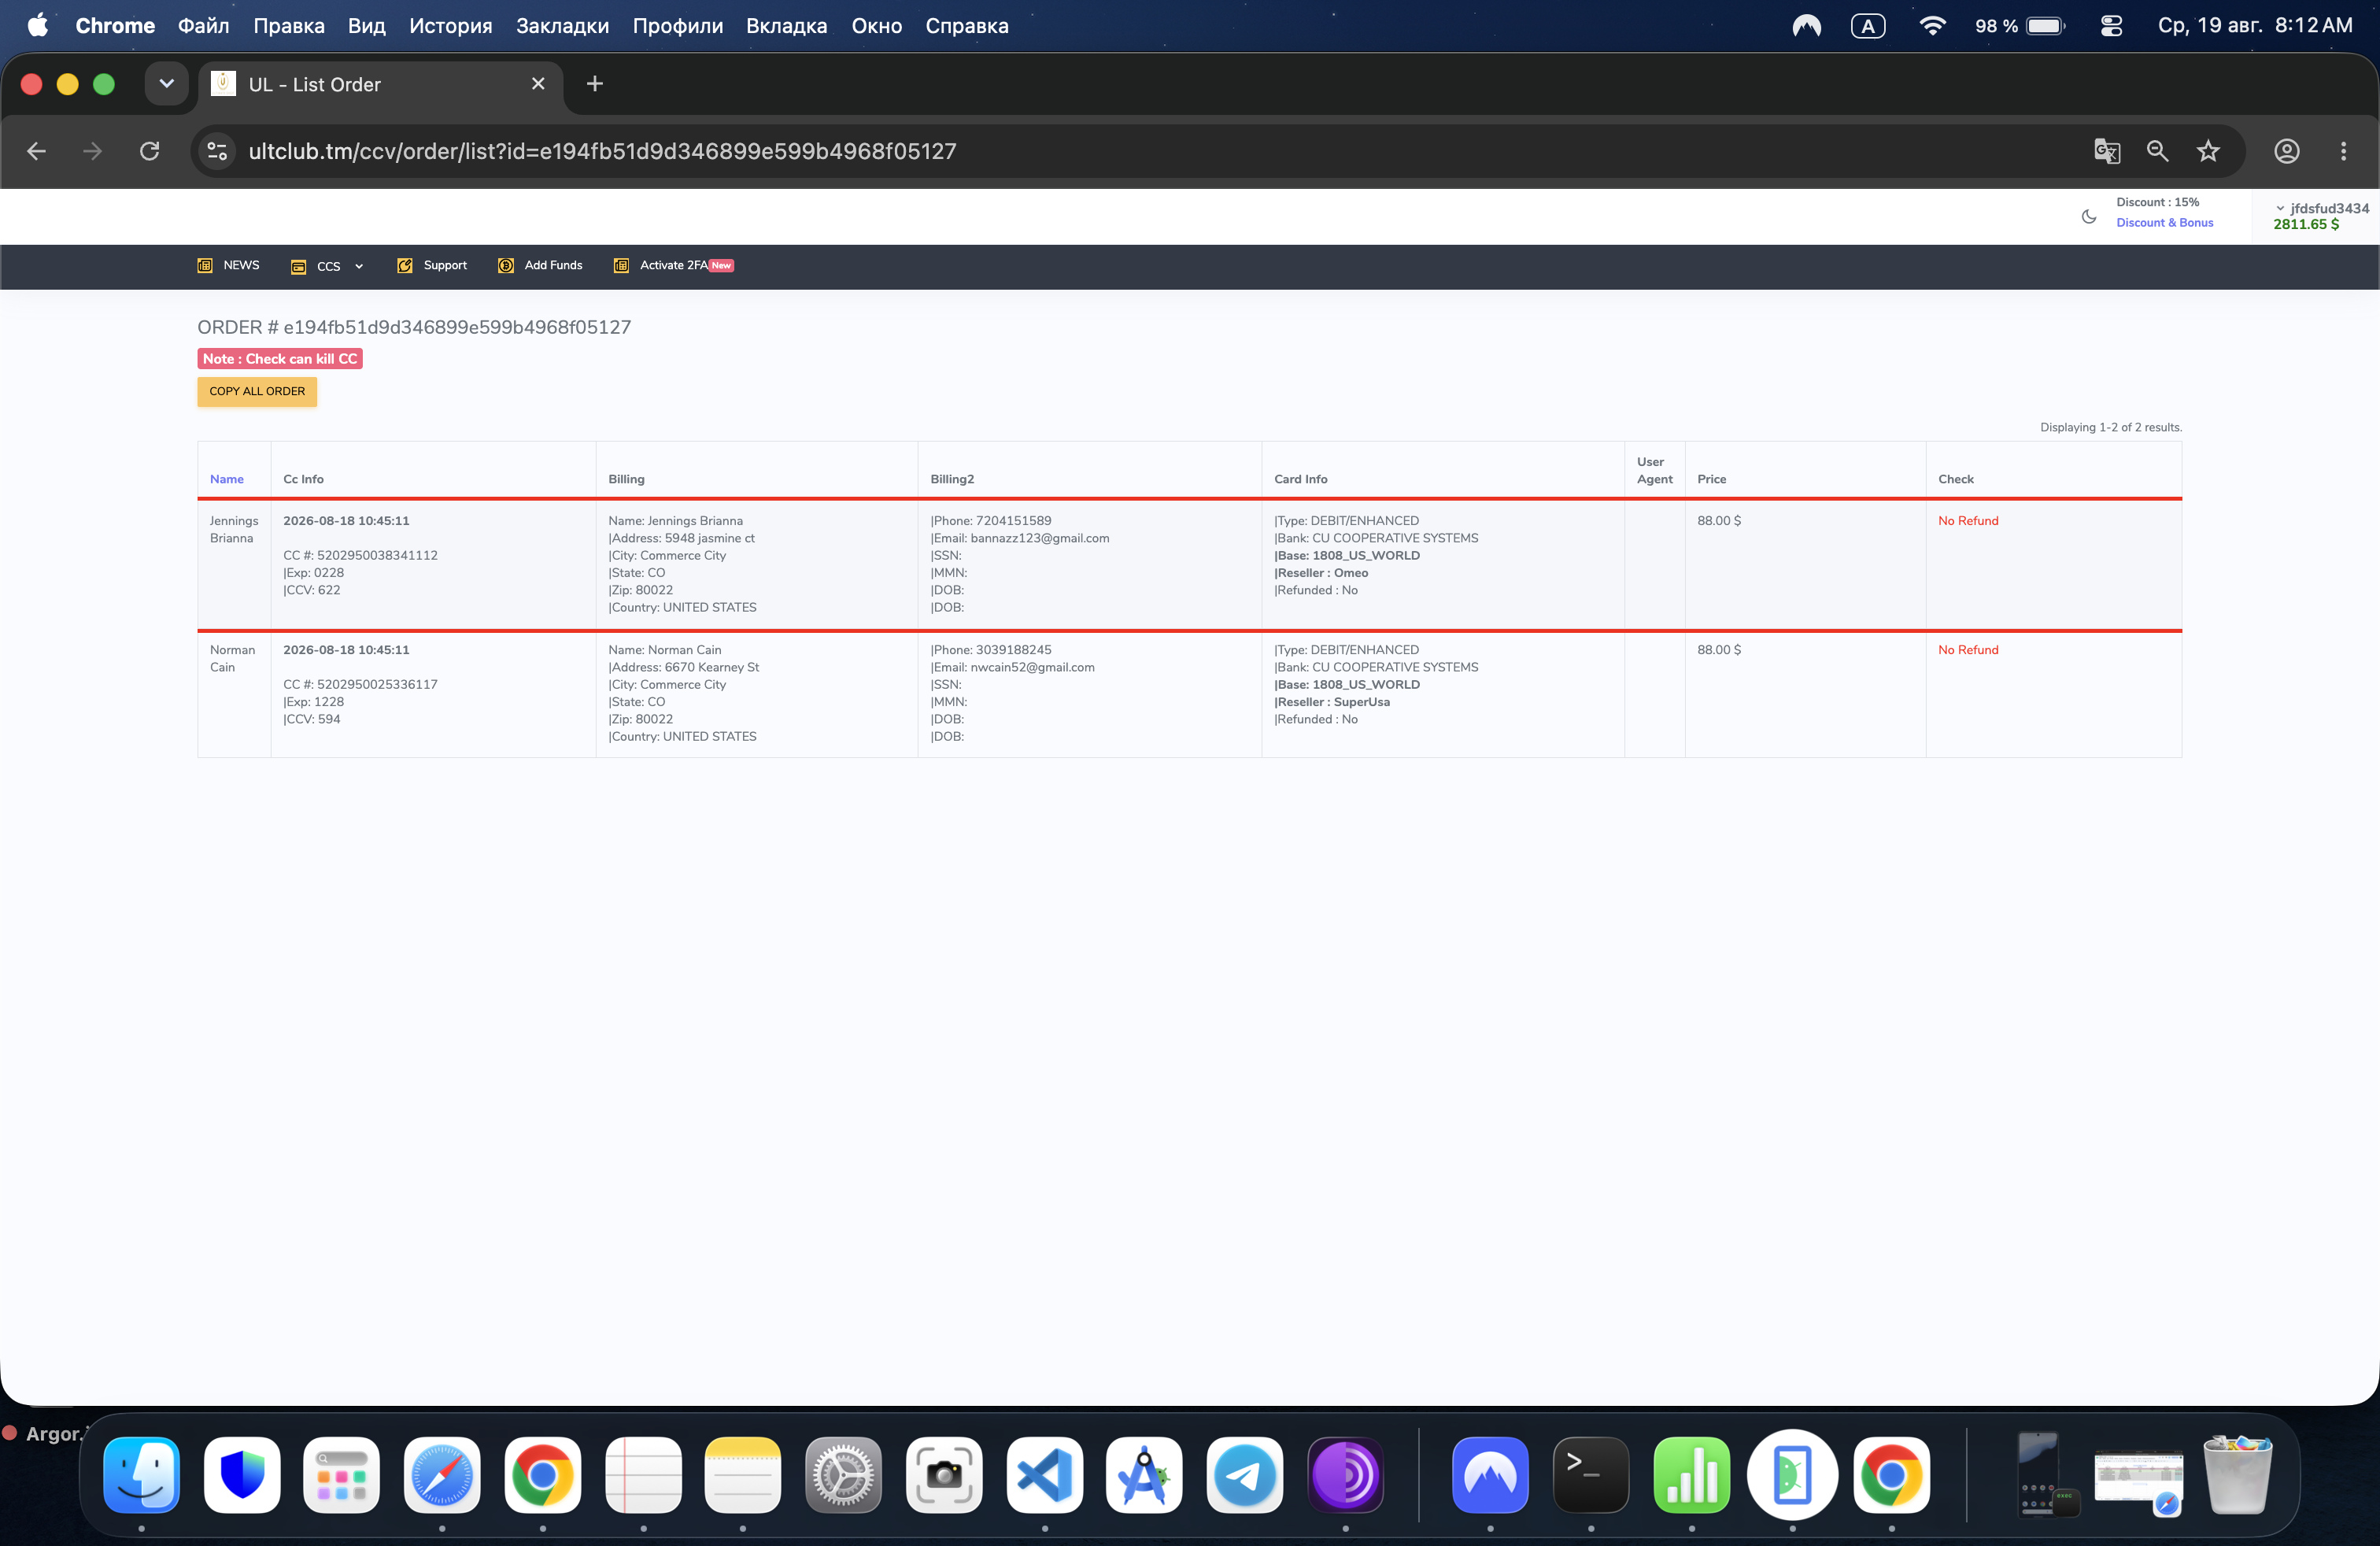The width and height of the screenshot is (2380, 1546).
Task: Open the Закладки menu
Action: pos(562,26)
